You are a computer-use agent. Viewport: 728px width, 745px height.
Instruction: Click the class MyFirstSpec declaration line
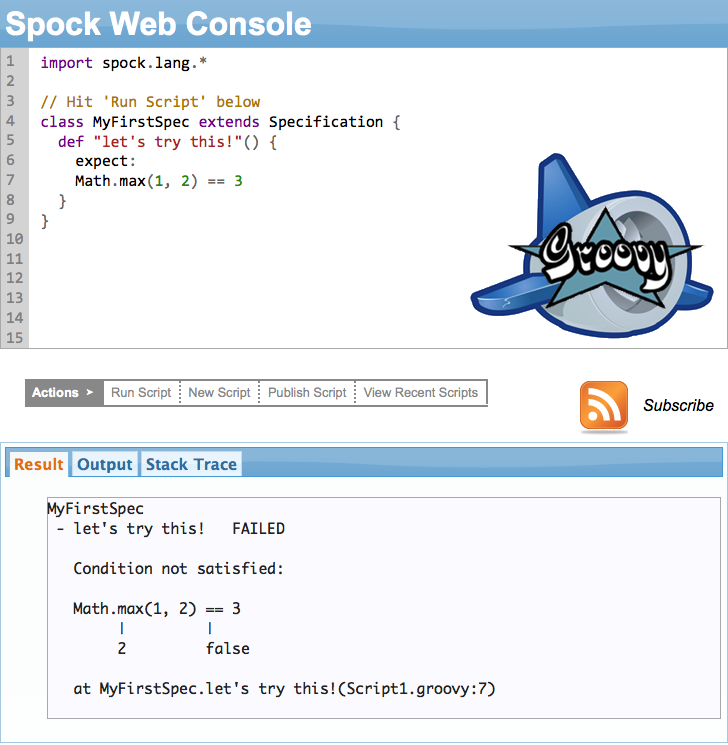click(x=220, y=122)
